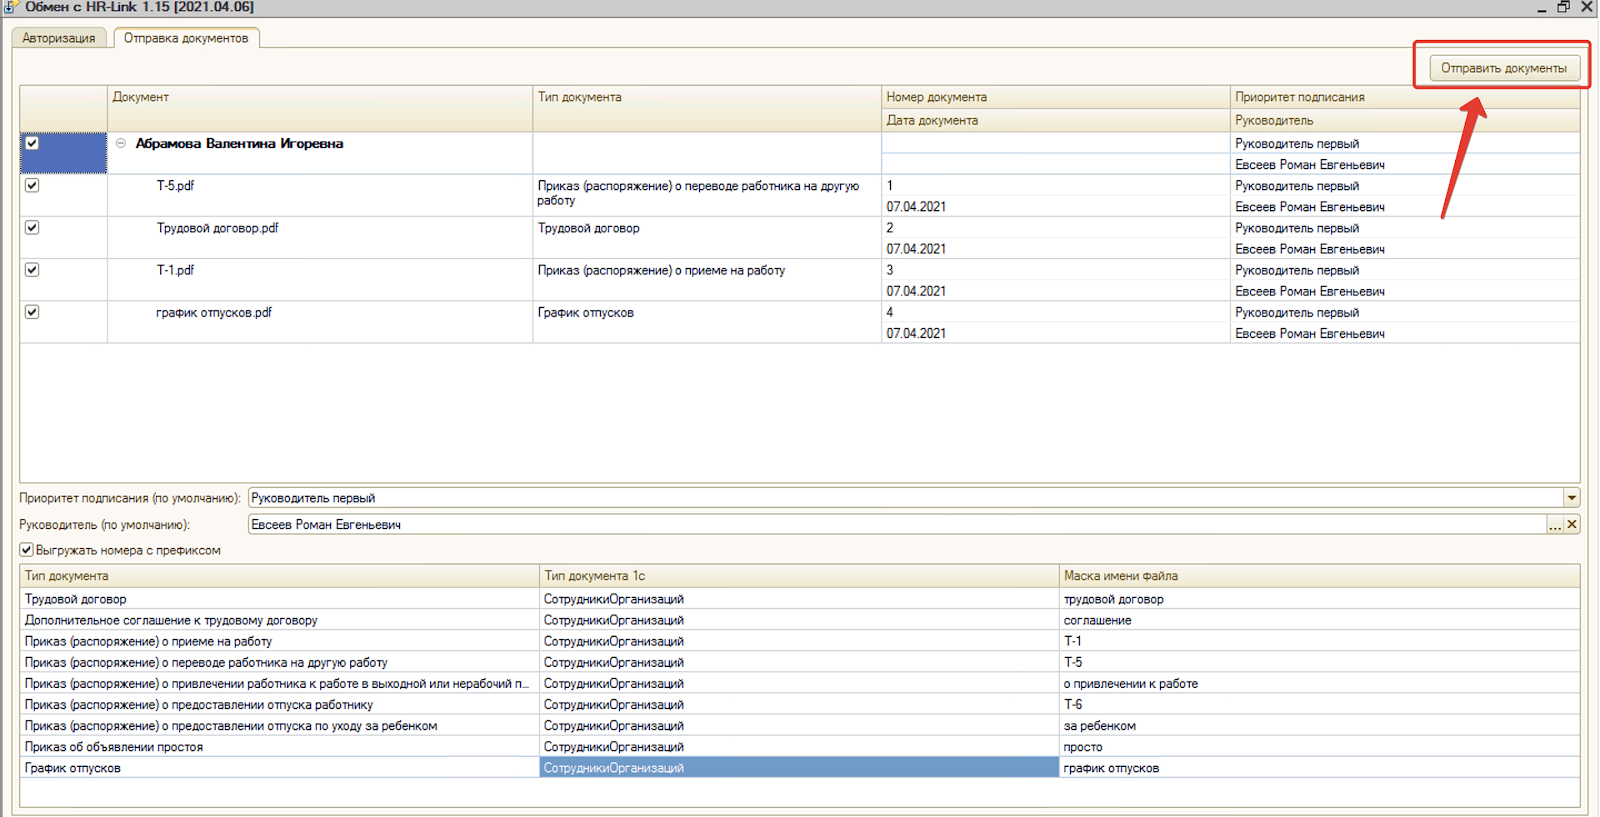Click the Номер документа column header
Viewport: 1600px width, 817px height.
(x=1056, y=97)
